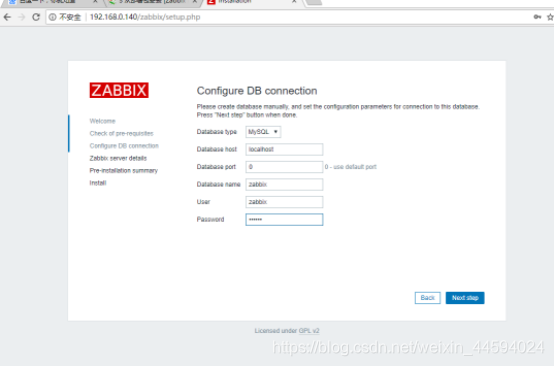Open the GPL v2 license link
Image resolution: width=554 pixels, height=366 pixels.
309,331
